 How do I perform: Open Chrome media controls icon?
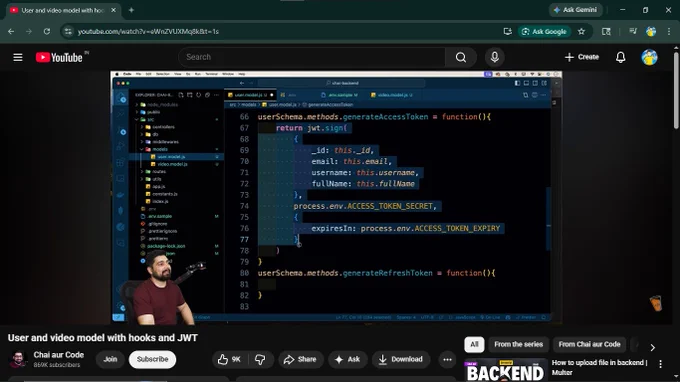point(633,32)
